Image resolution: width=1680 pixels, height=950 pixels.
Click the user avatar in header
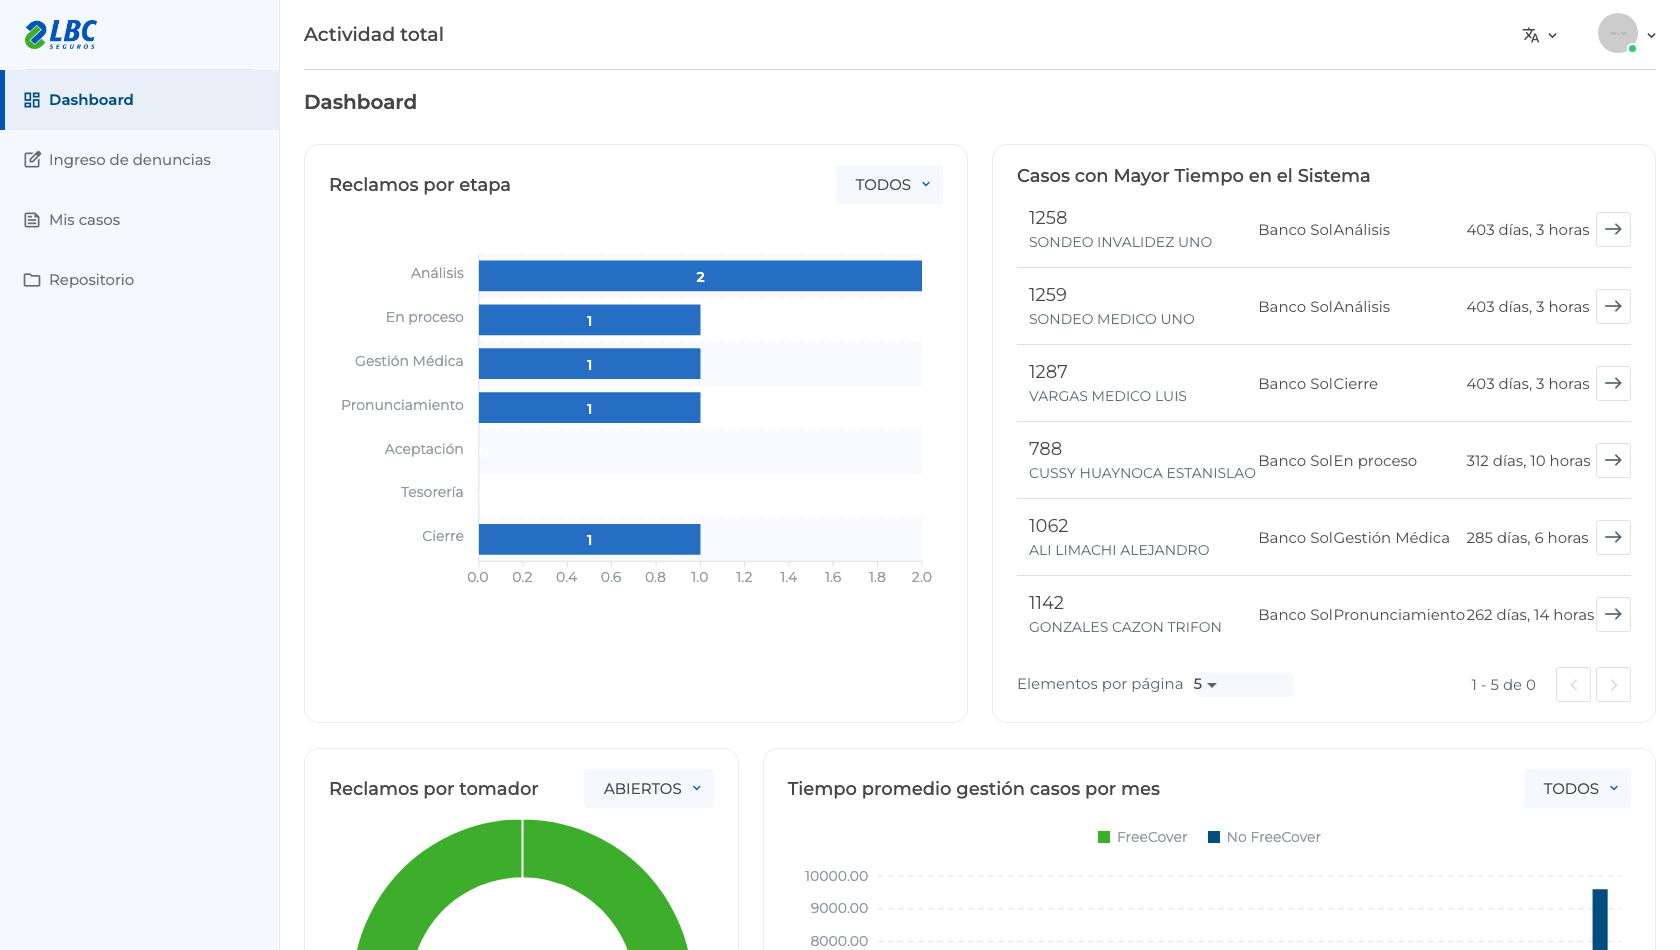[x=1618, y=33]
